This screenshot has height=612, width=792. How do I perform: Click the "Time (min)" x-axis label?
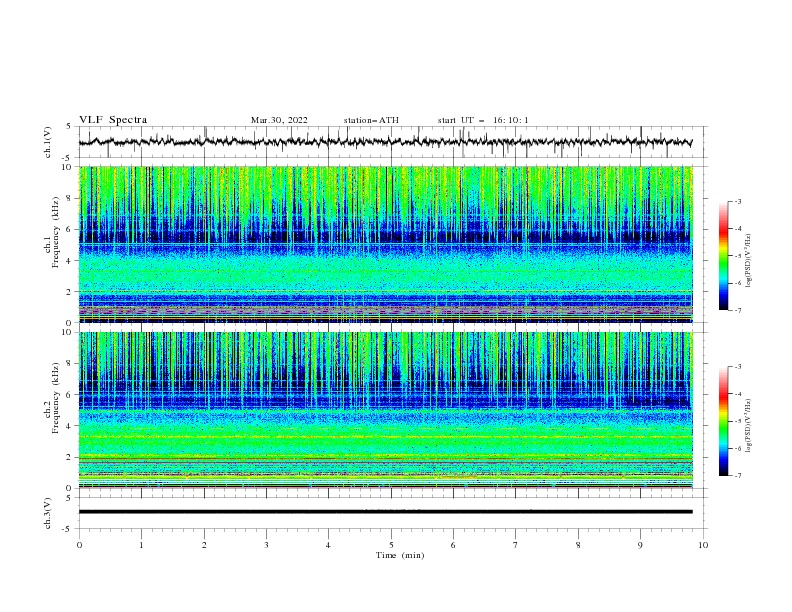click(x=400, y=555)
